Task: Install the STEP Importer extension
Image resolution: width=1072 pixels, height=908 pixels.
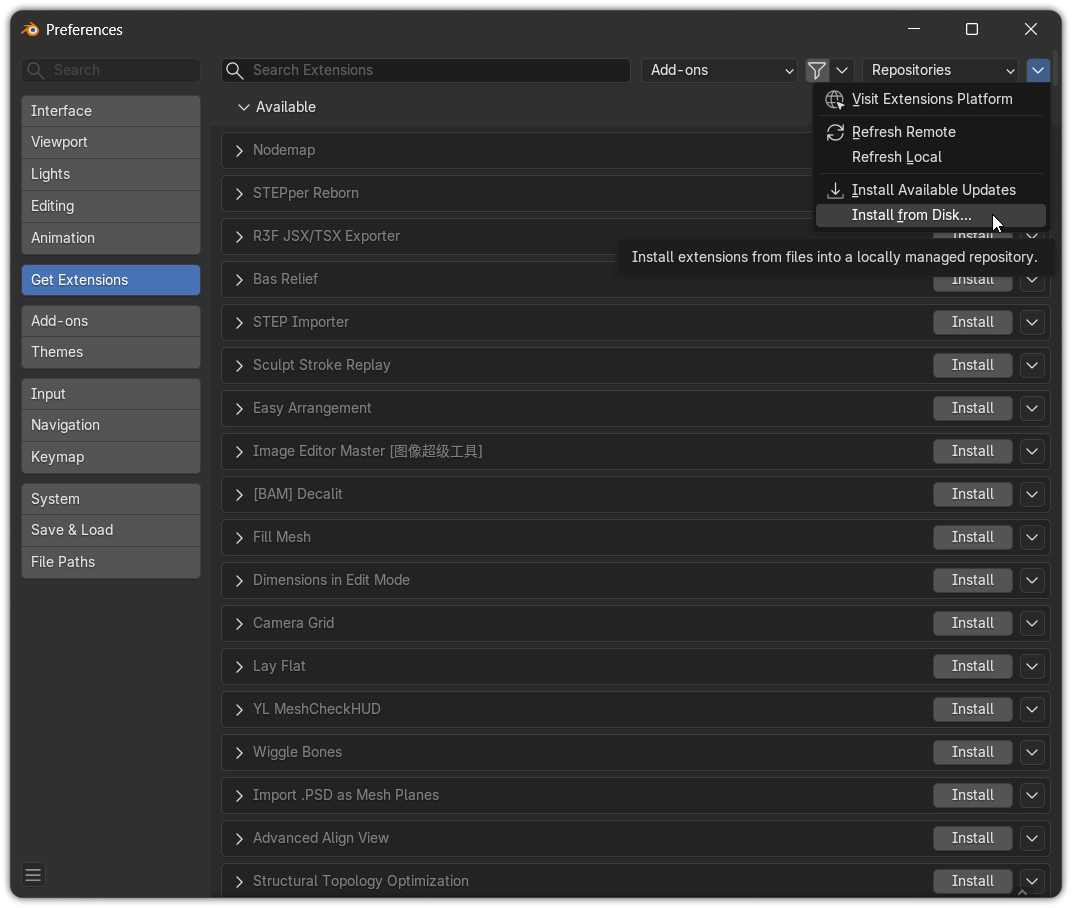Action: (972, 322)
